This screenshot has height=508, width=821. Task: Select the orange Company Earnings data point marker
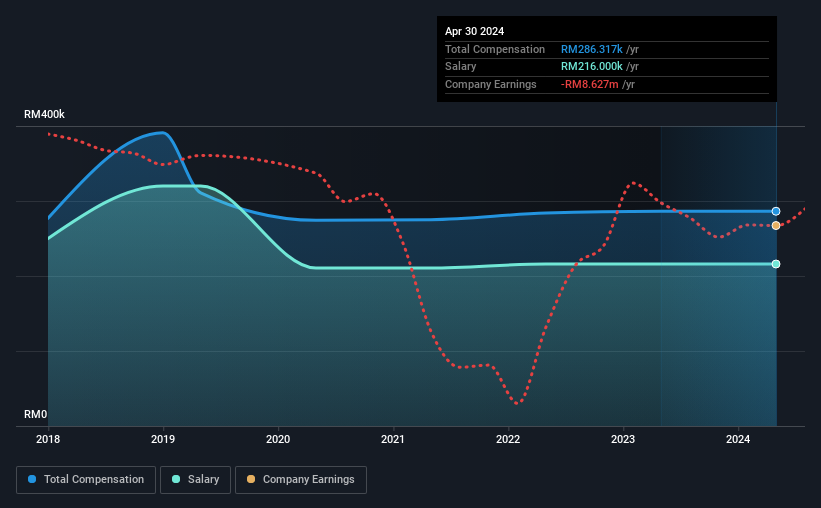click(x=776, y=225)
